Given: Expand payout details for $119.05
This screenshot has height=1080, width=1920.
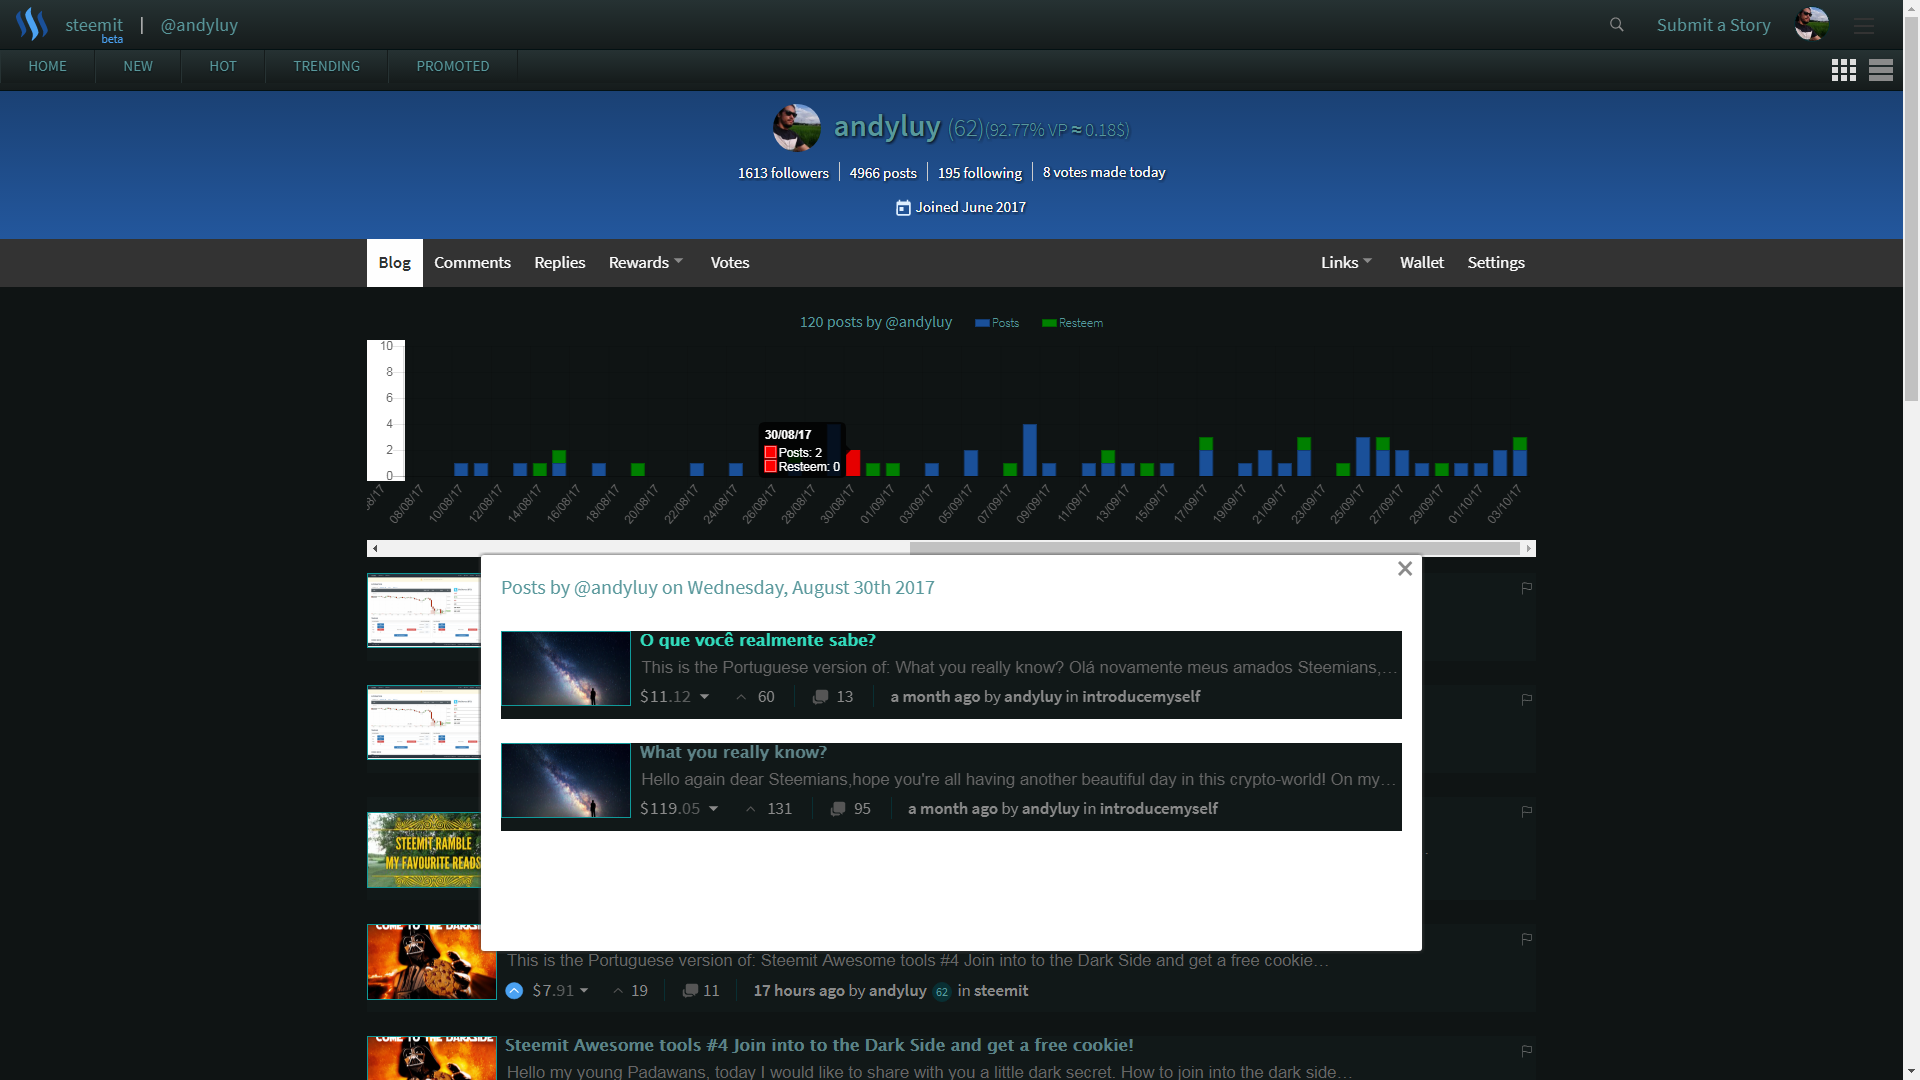Looking at the screenshot, I should 714,809.
